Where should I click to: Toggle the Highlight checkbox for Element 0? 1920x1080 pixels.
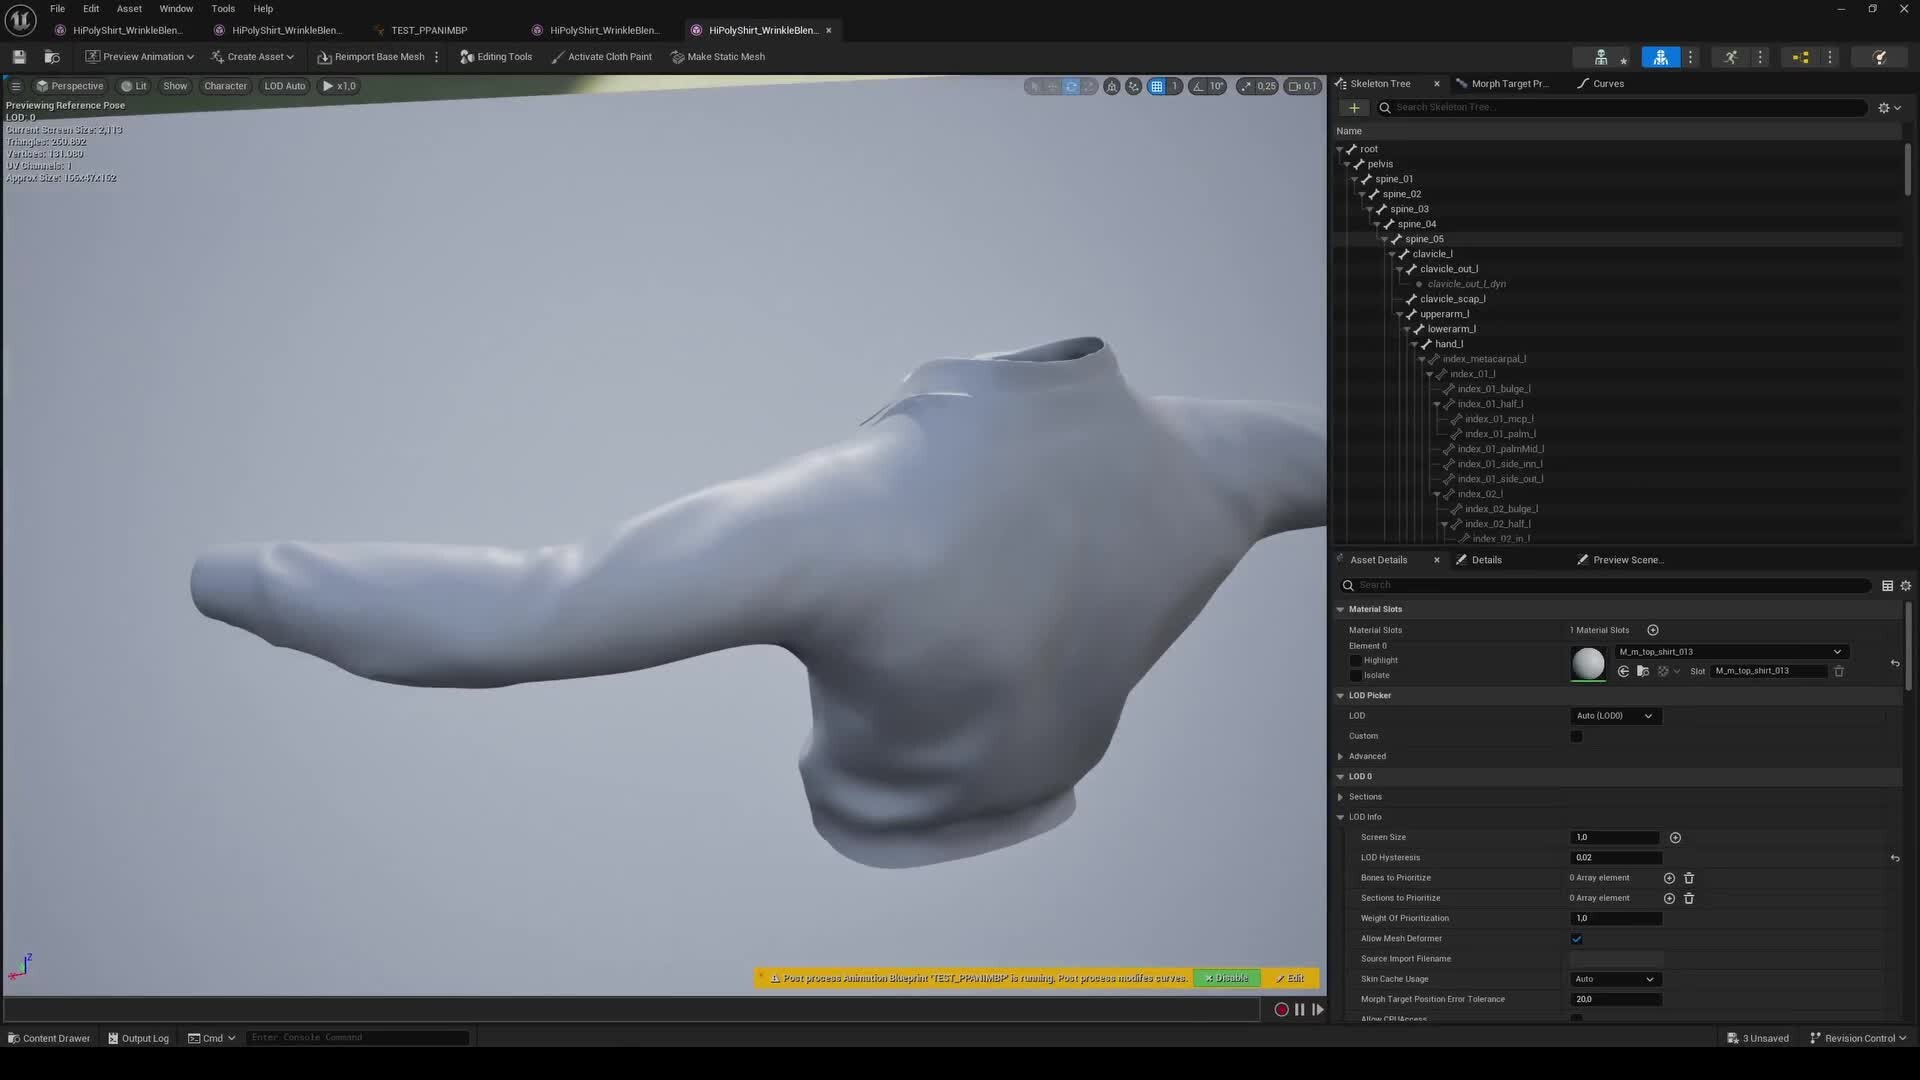(1357, 660)
